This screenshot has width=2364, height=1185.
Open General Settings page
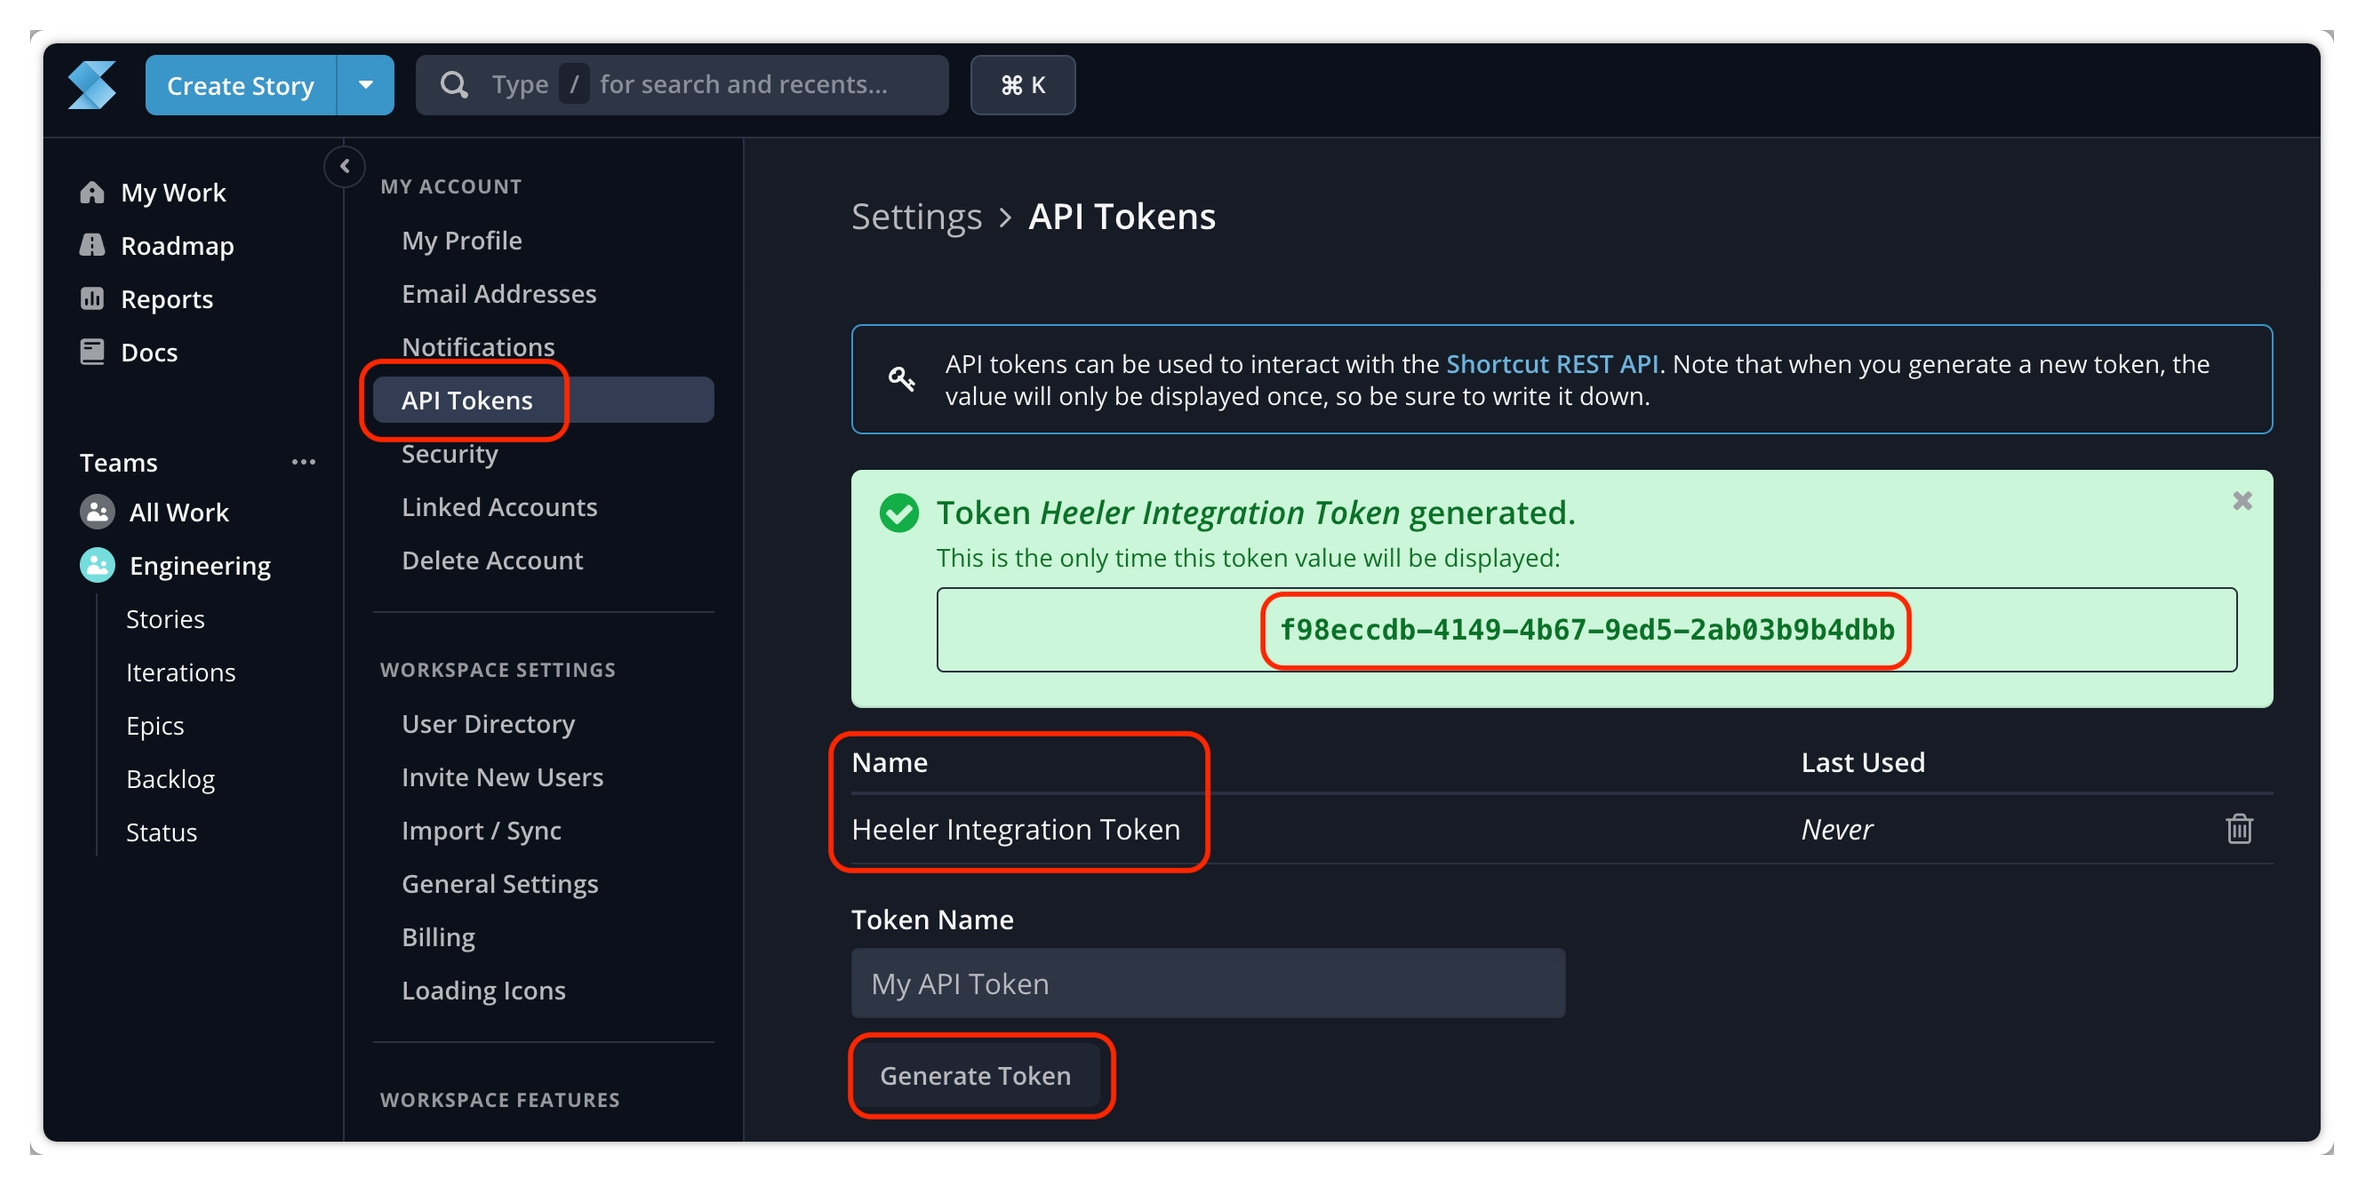[x=500, y=884]
